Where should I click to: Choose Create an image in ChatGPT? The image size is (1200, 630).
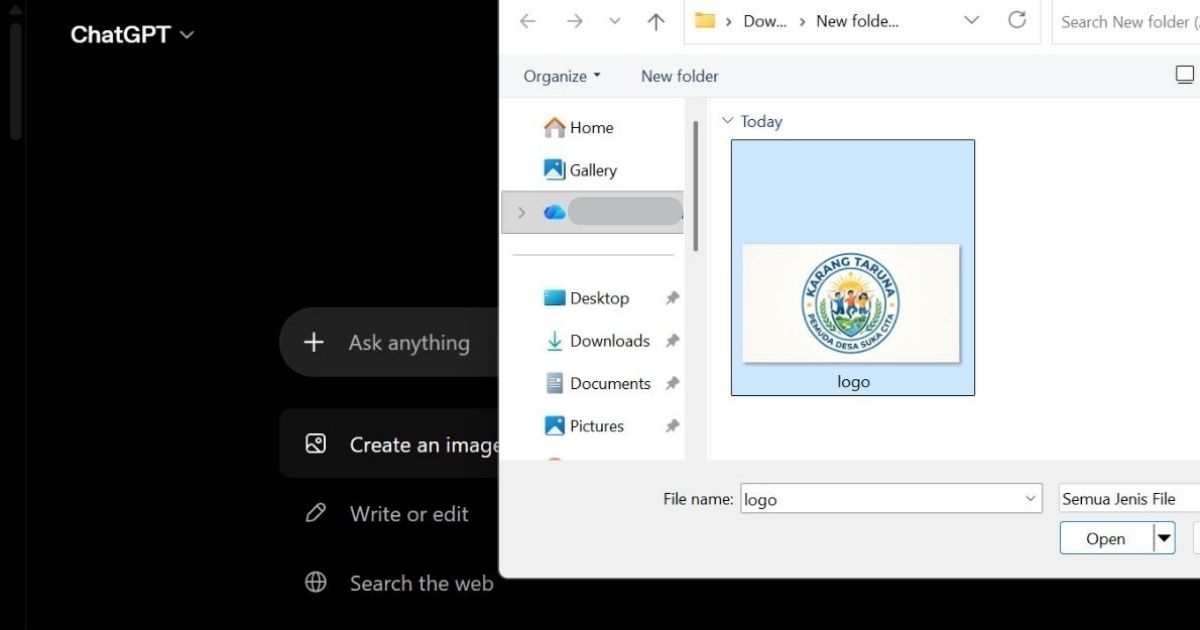(x=389, y=444)
